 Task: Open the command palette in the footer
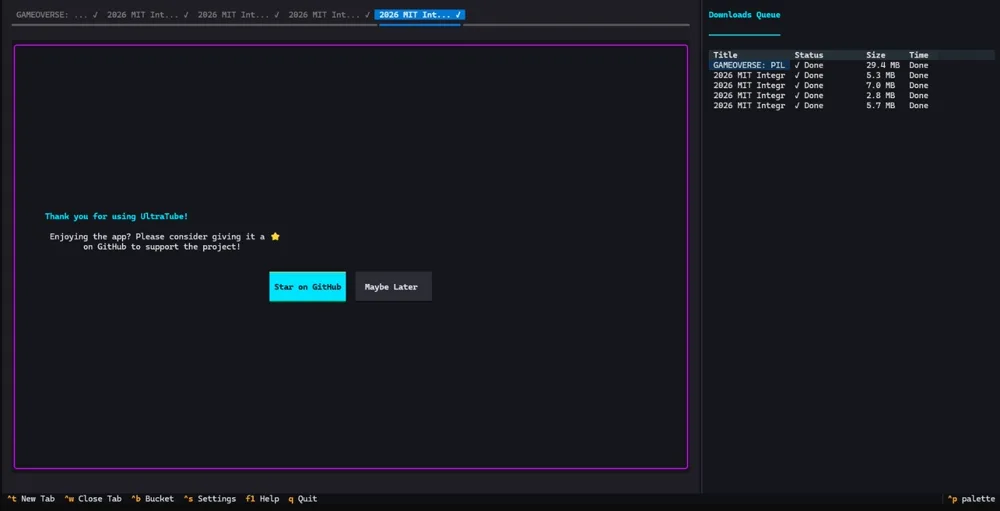[971, 499]
